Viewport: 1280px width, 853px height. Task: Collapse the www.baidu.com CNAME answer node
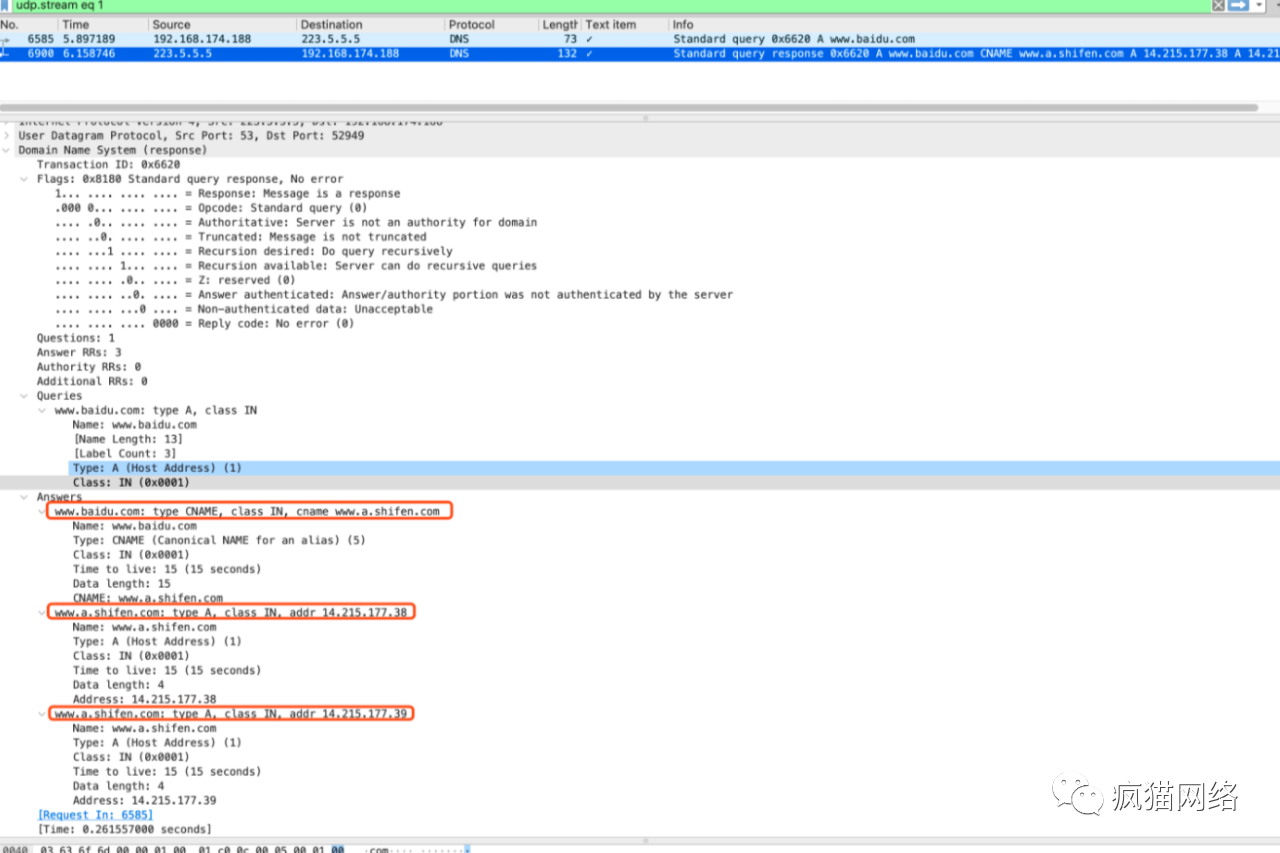tap(43, 511)
